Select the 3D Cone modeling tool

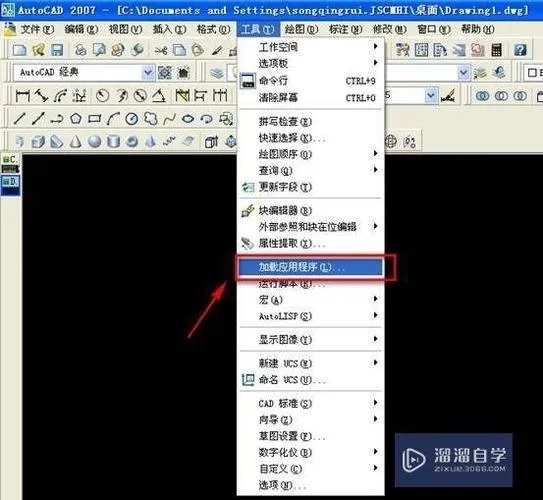click(x=76, y=142)
